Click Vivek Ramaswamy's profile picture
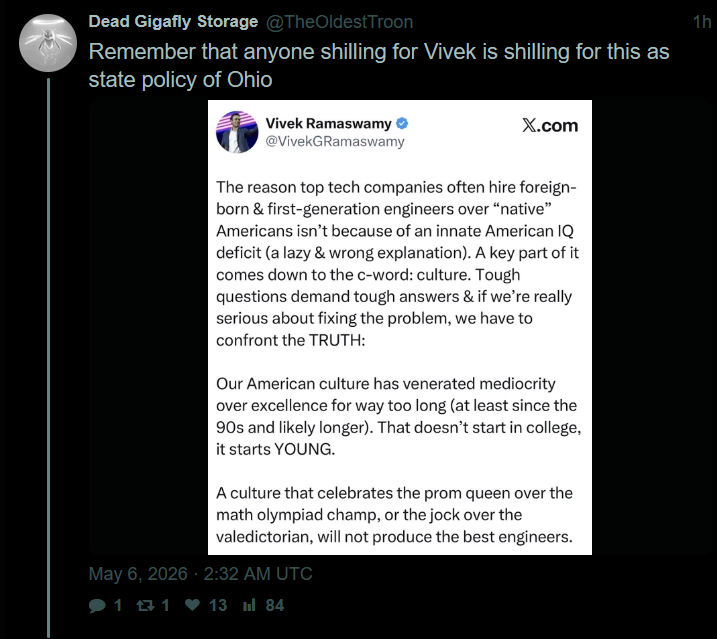 coord(237,132)
